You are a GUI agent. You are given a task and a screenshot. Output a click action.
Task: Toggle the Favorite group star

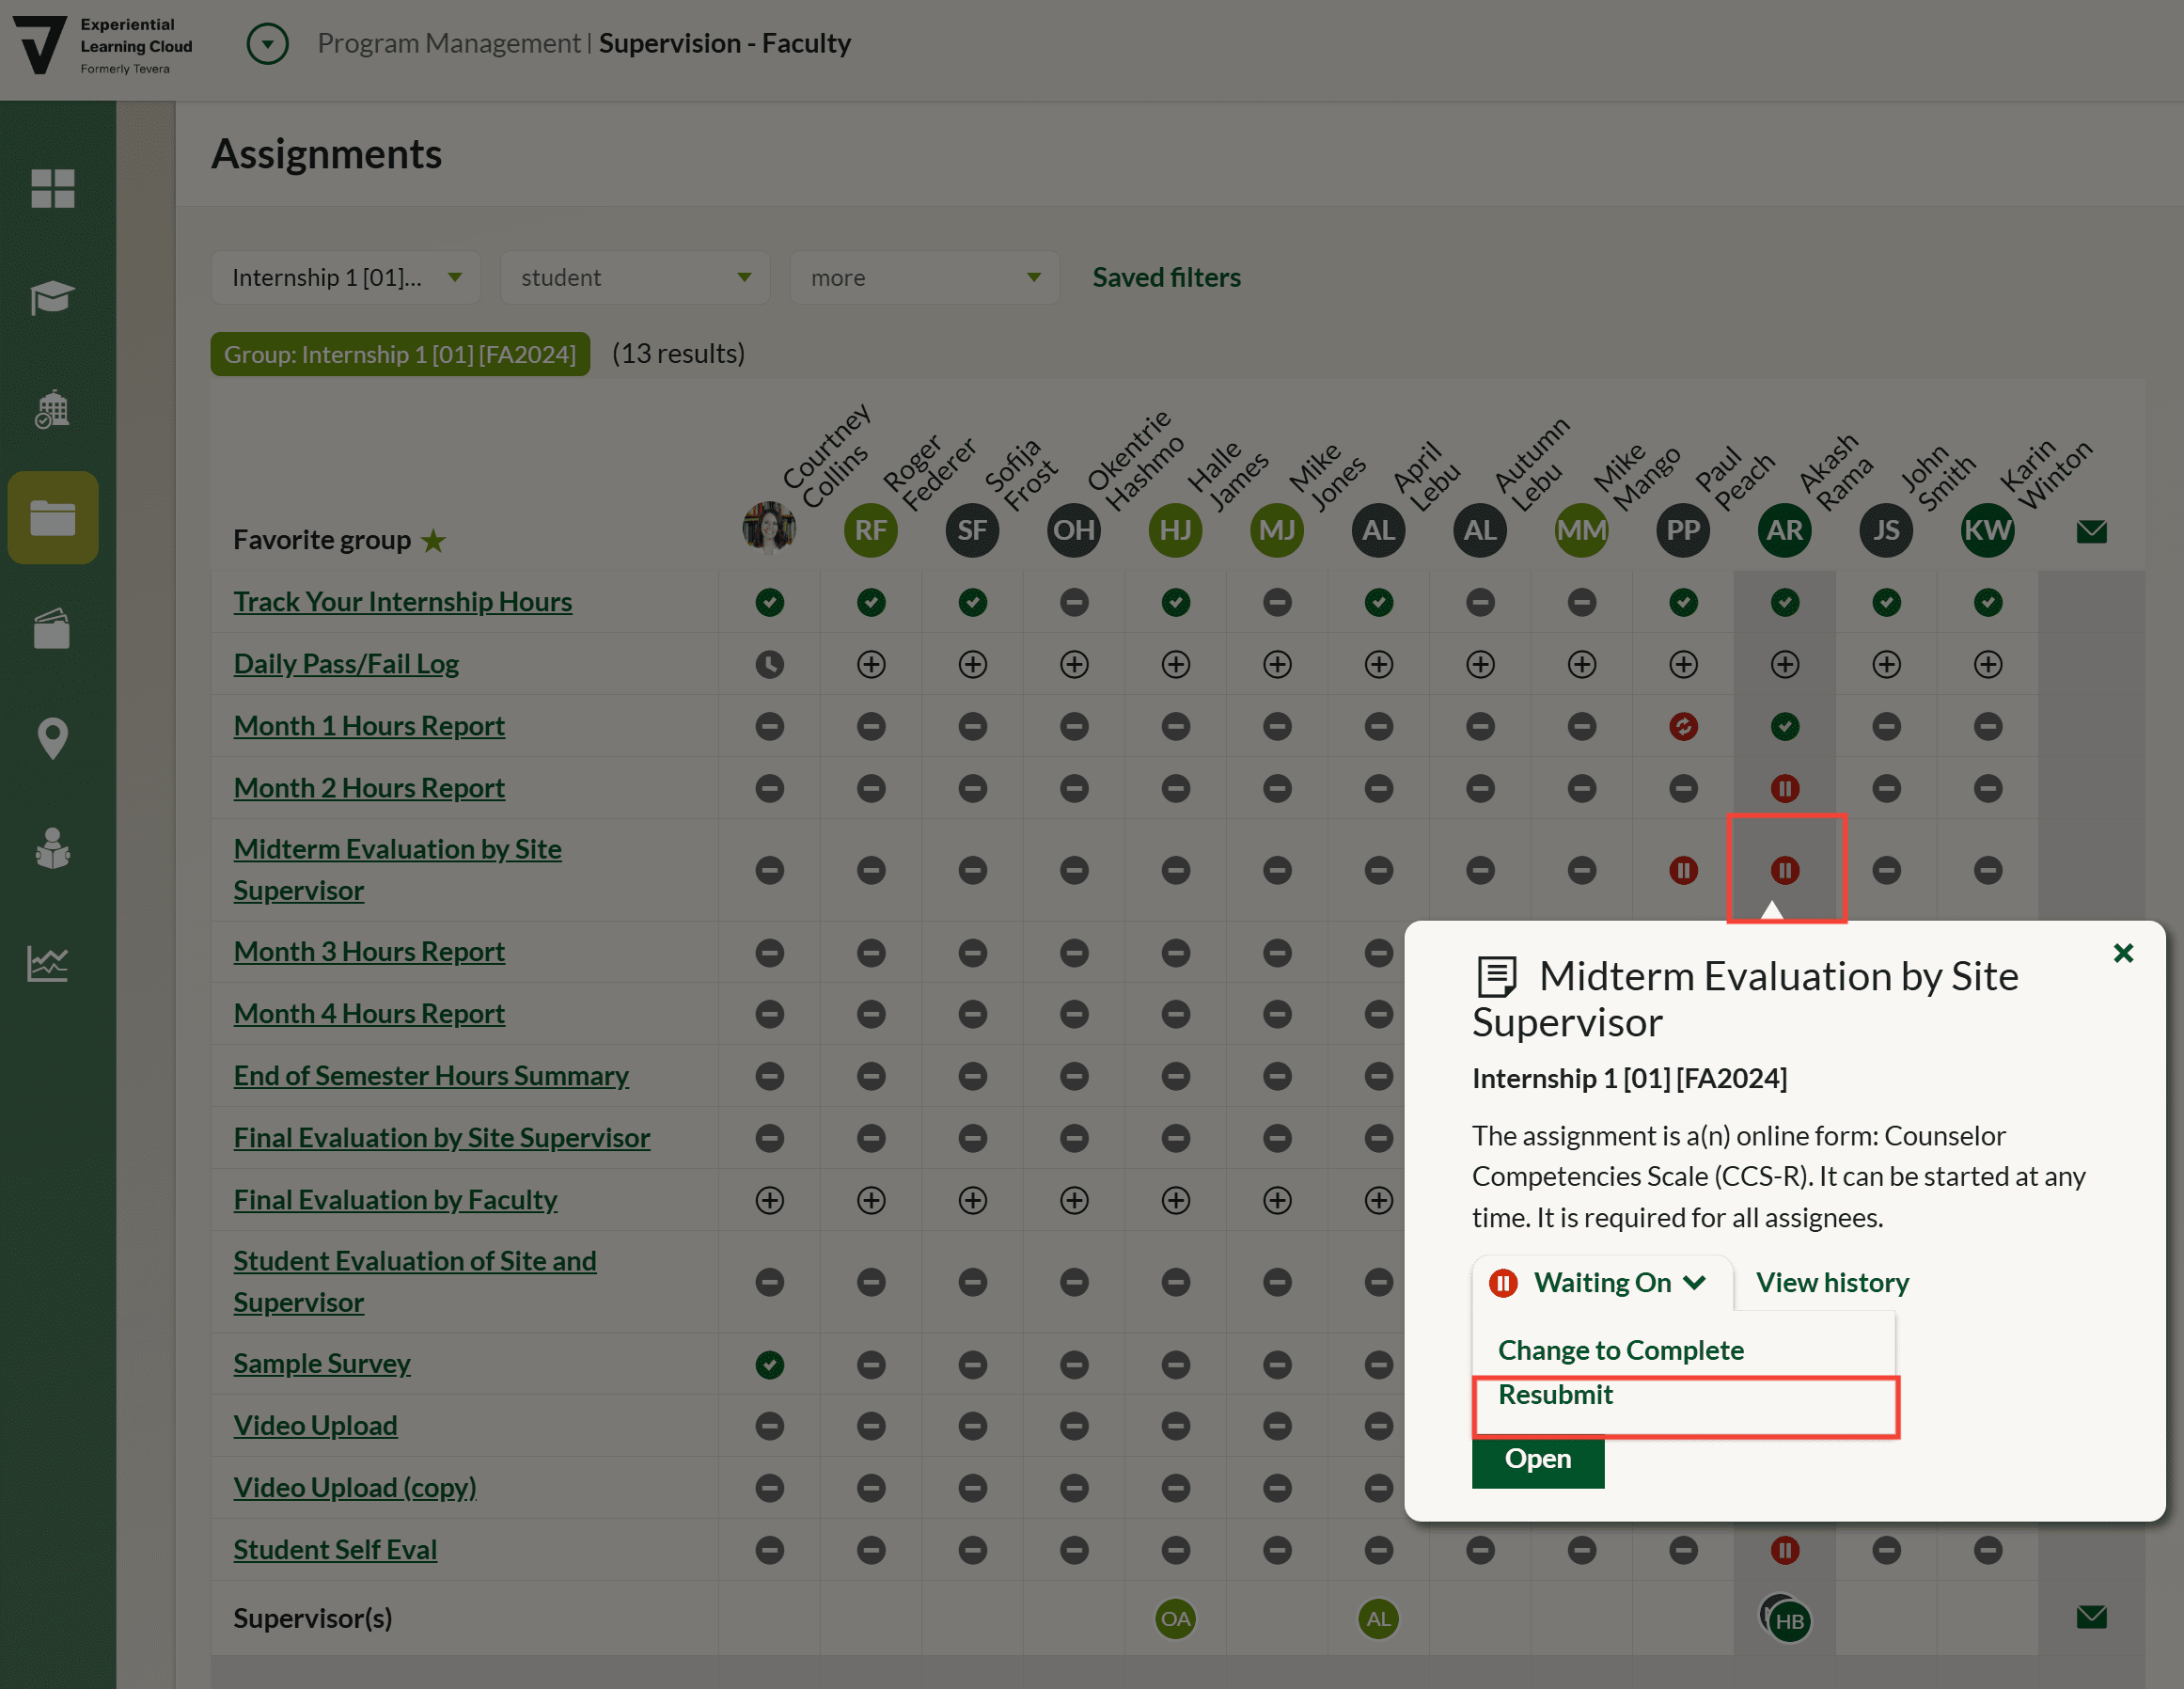434,540
